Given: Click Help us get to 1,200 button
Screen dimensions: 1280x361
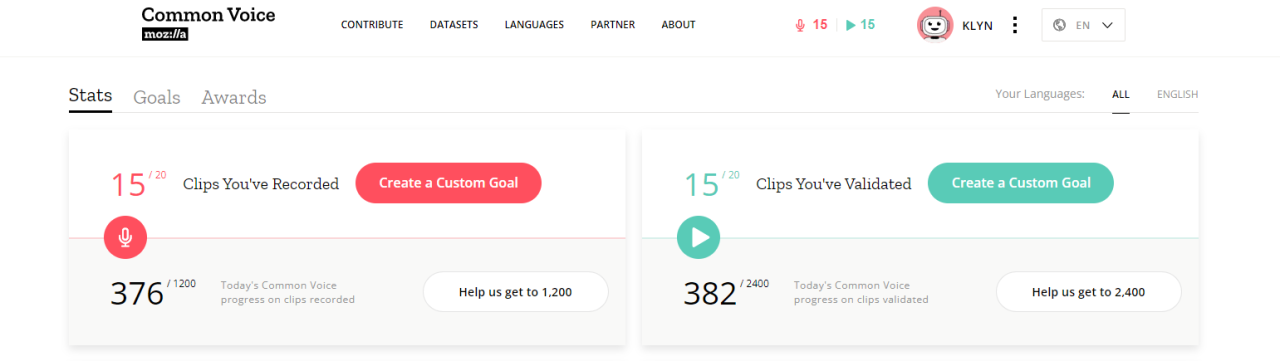Looking at the screenshot, I should coord(515,292).
